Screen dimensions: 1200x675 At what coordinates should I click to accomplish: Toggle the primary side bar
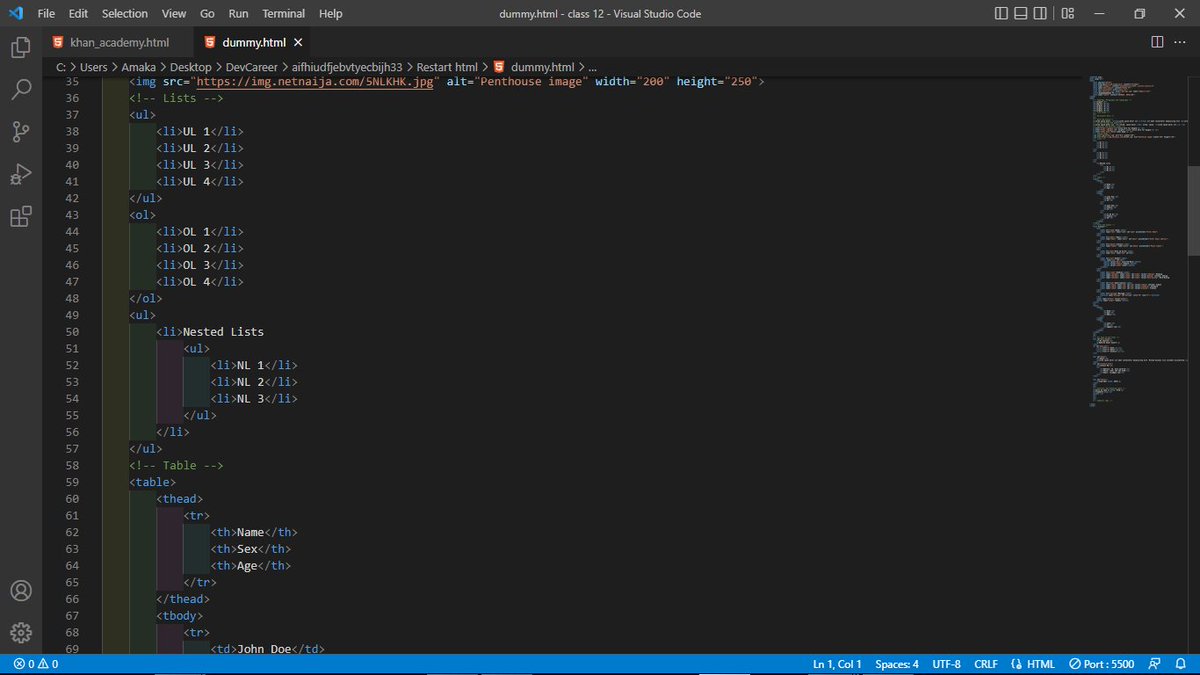pyautogui.click(x=1002, y=13)
